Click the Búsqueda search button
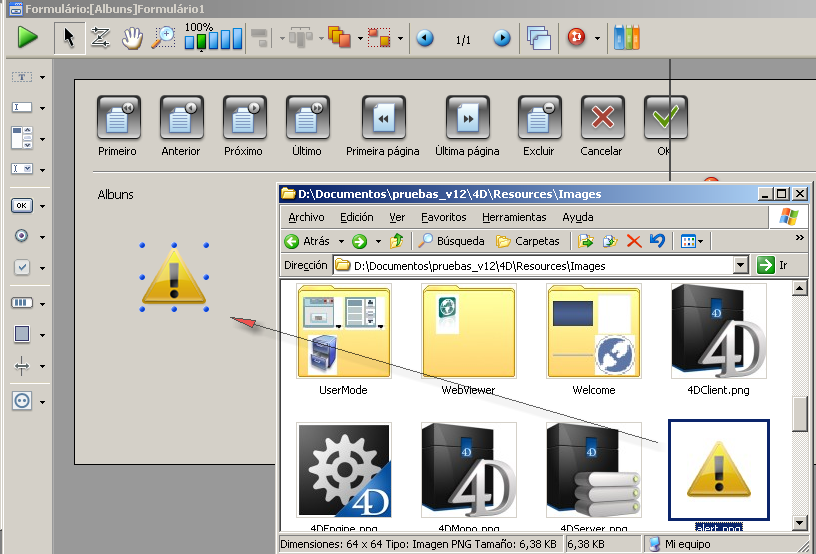This screenshot has height=554, width=816. click(451, 241)
